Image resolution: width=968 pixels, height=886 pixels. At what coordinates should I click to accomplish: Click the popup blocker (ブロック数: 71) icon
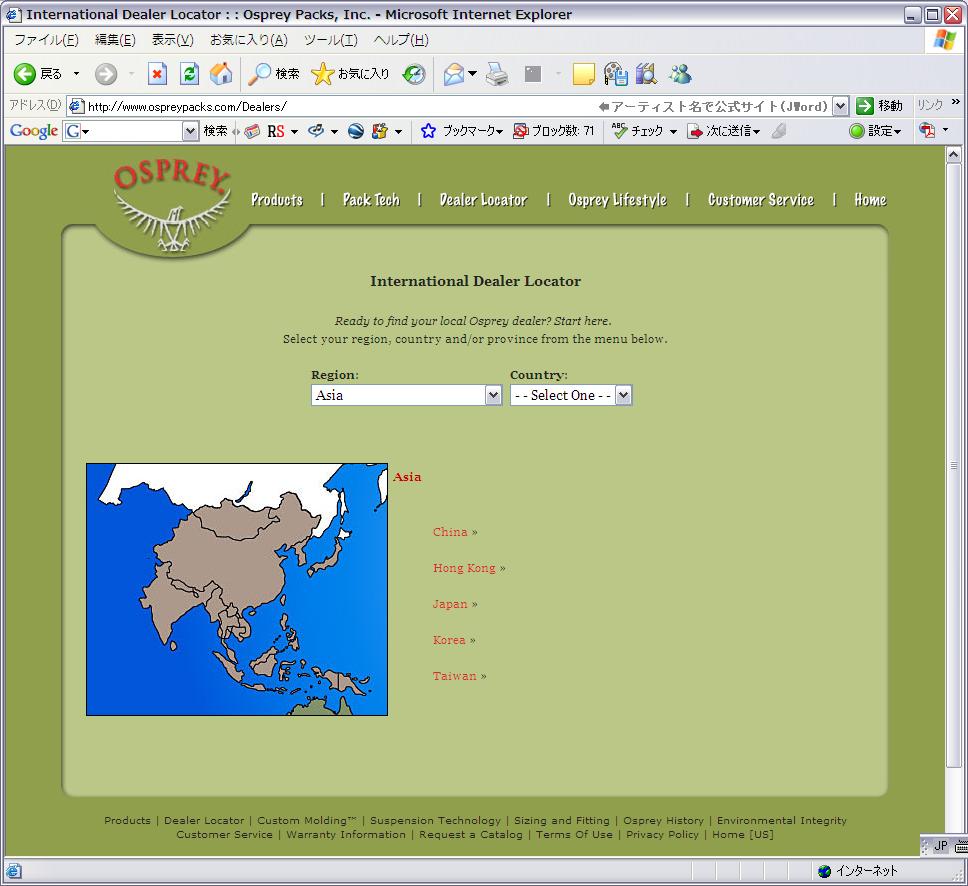pyautogui.click(x=520, y=131)
